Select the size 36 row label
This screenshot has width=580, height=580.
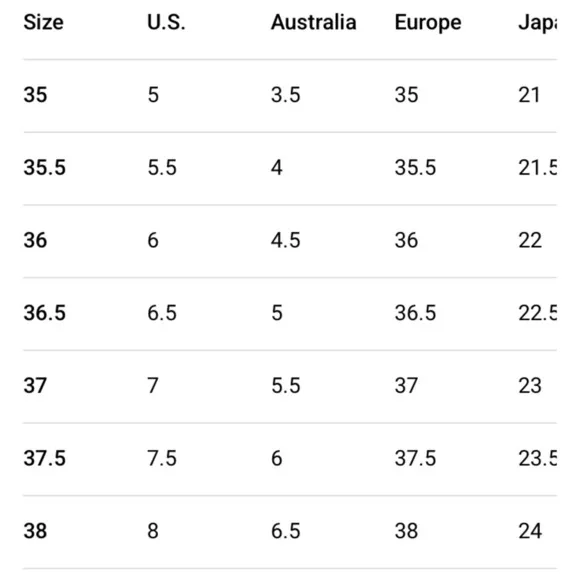point(36,240)
